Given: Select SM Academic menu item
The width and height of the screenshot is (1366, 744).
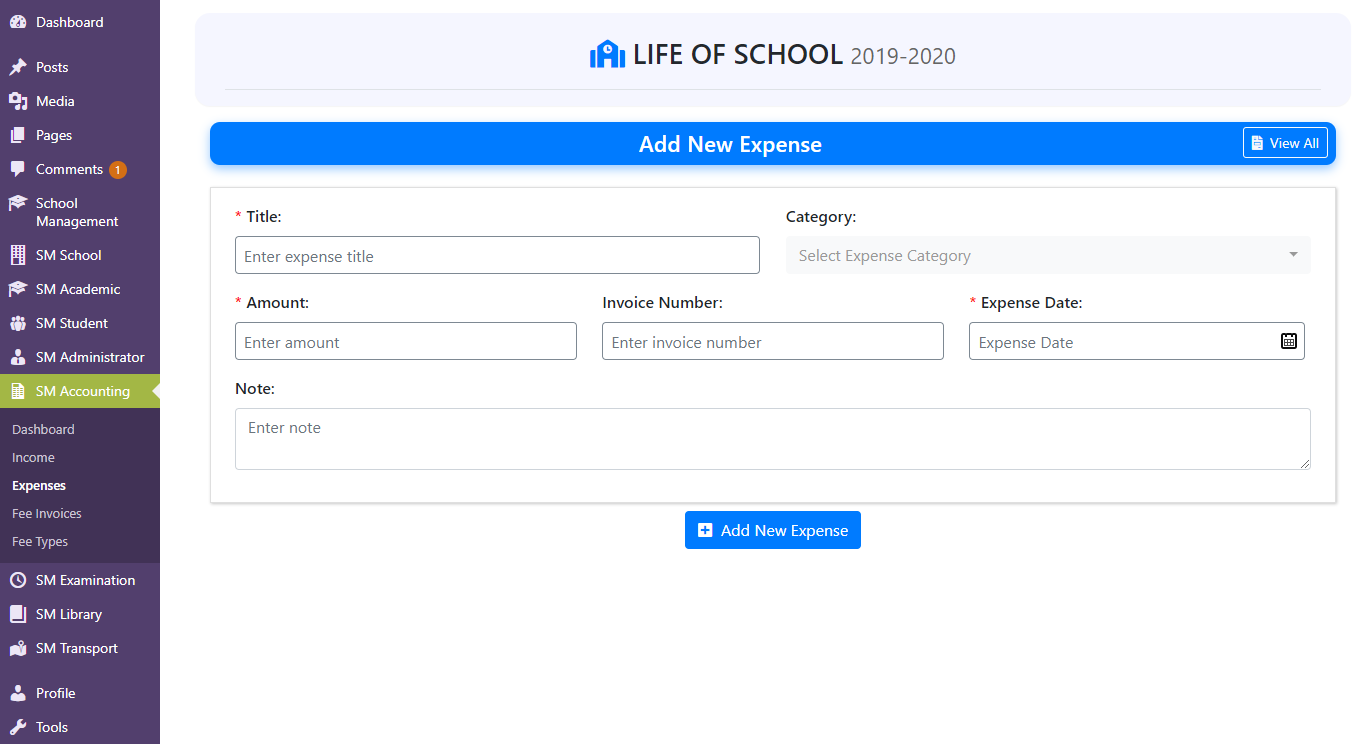Looking at the screenshot, I should 80,289.
